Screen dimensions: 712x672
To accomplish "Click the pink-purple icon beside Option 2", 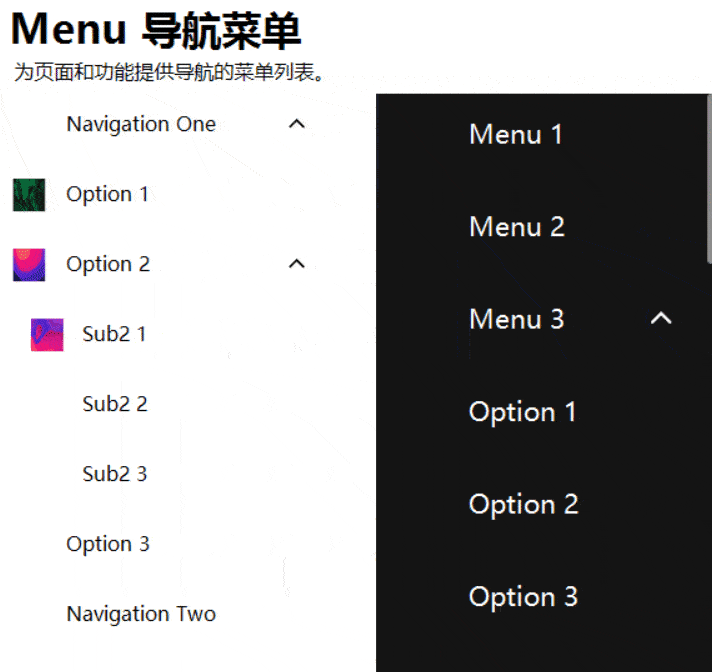I will pyautogui.click(x=29, y=265).
